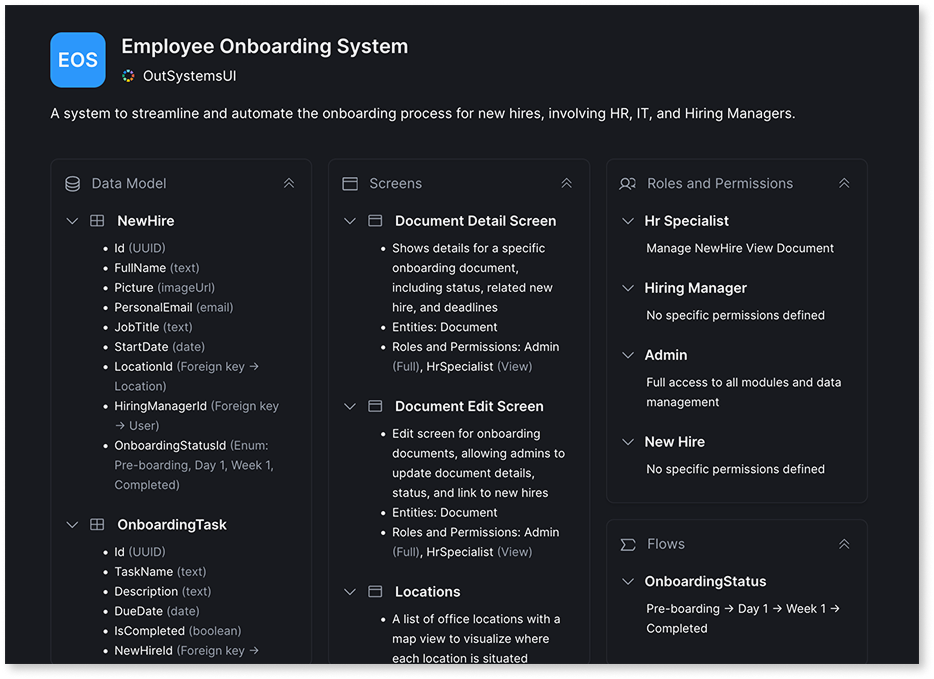Image resolution: width=934 pixels, height=679 pixels.
Task: Collapse the Flows panel
Action: click(844, 544)
